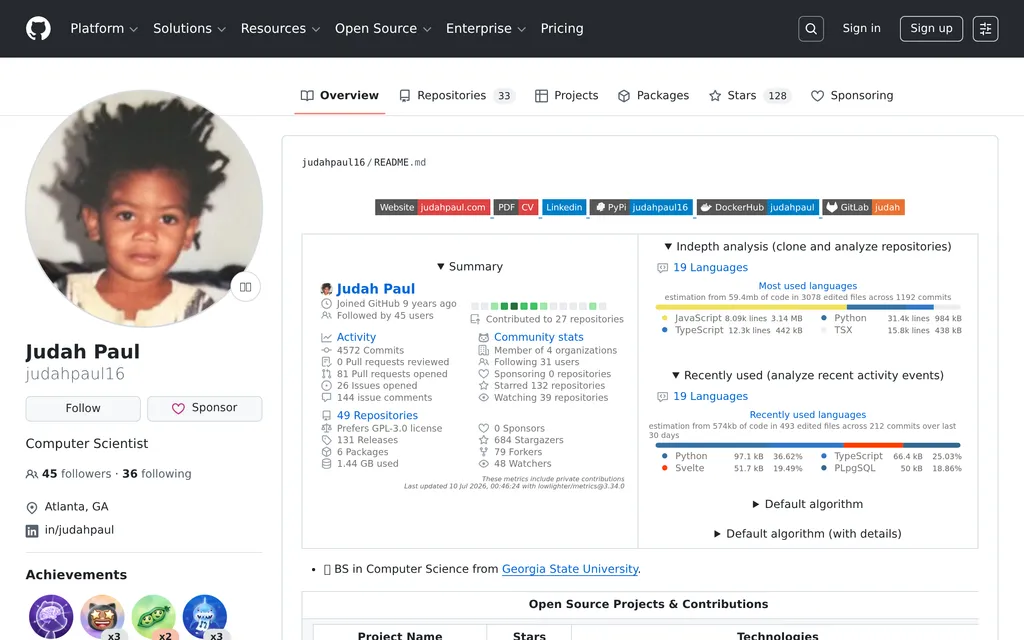Screen dimensions: 1024x640
Task: Open the GitLab judah badge
Action: pyautogui.click(x=863, y=207)
